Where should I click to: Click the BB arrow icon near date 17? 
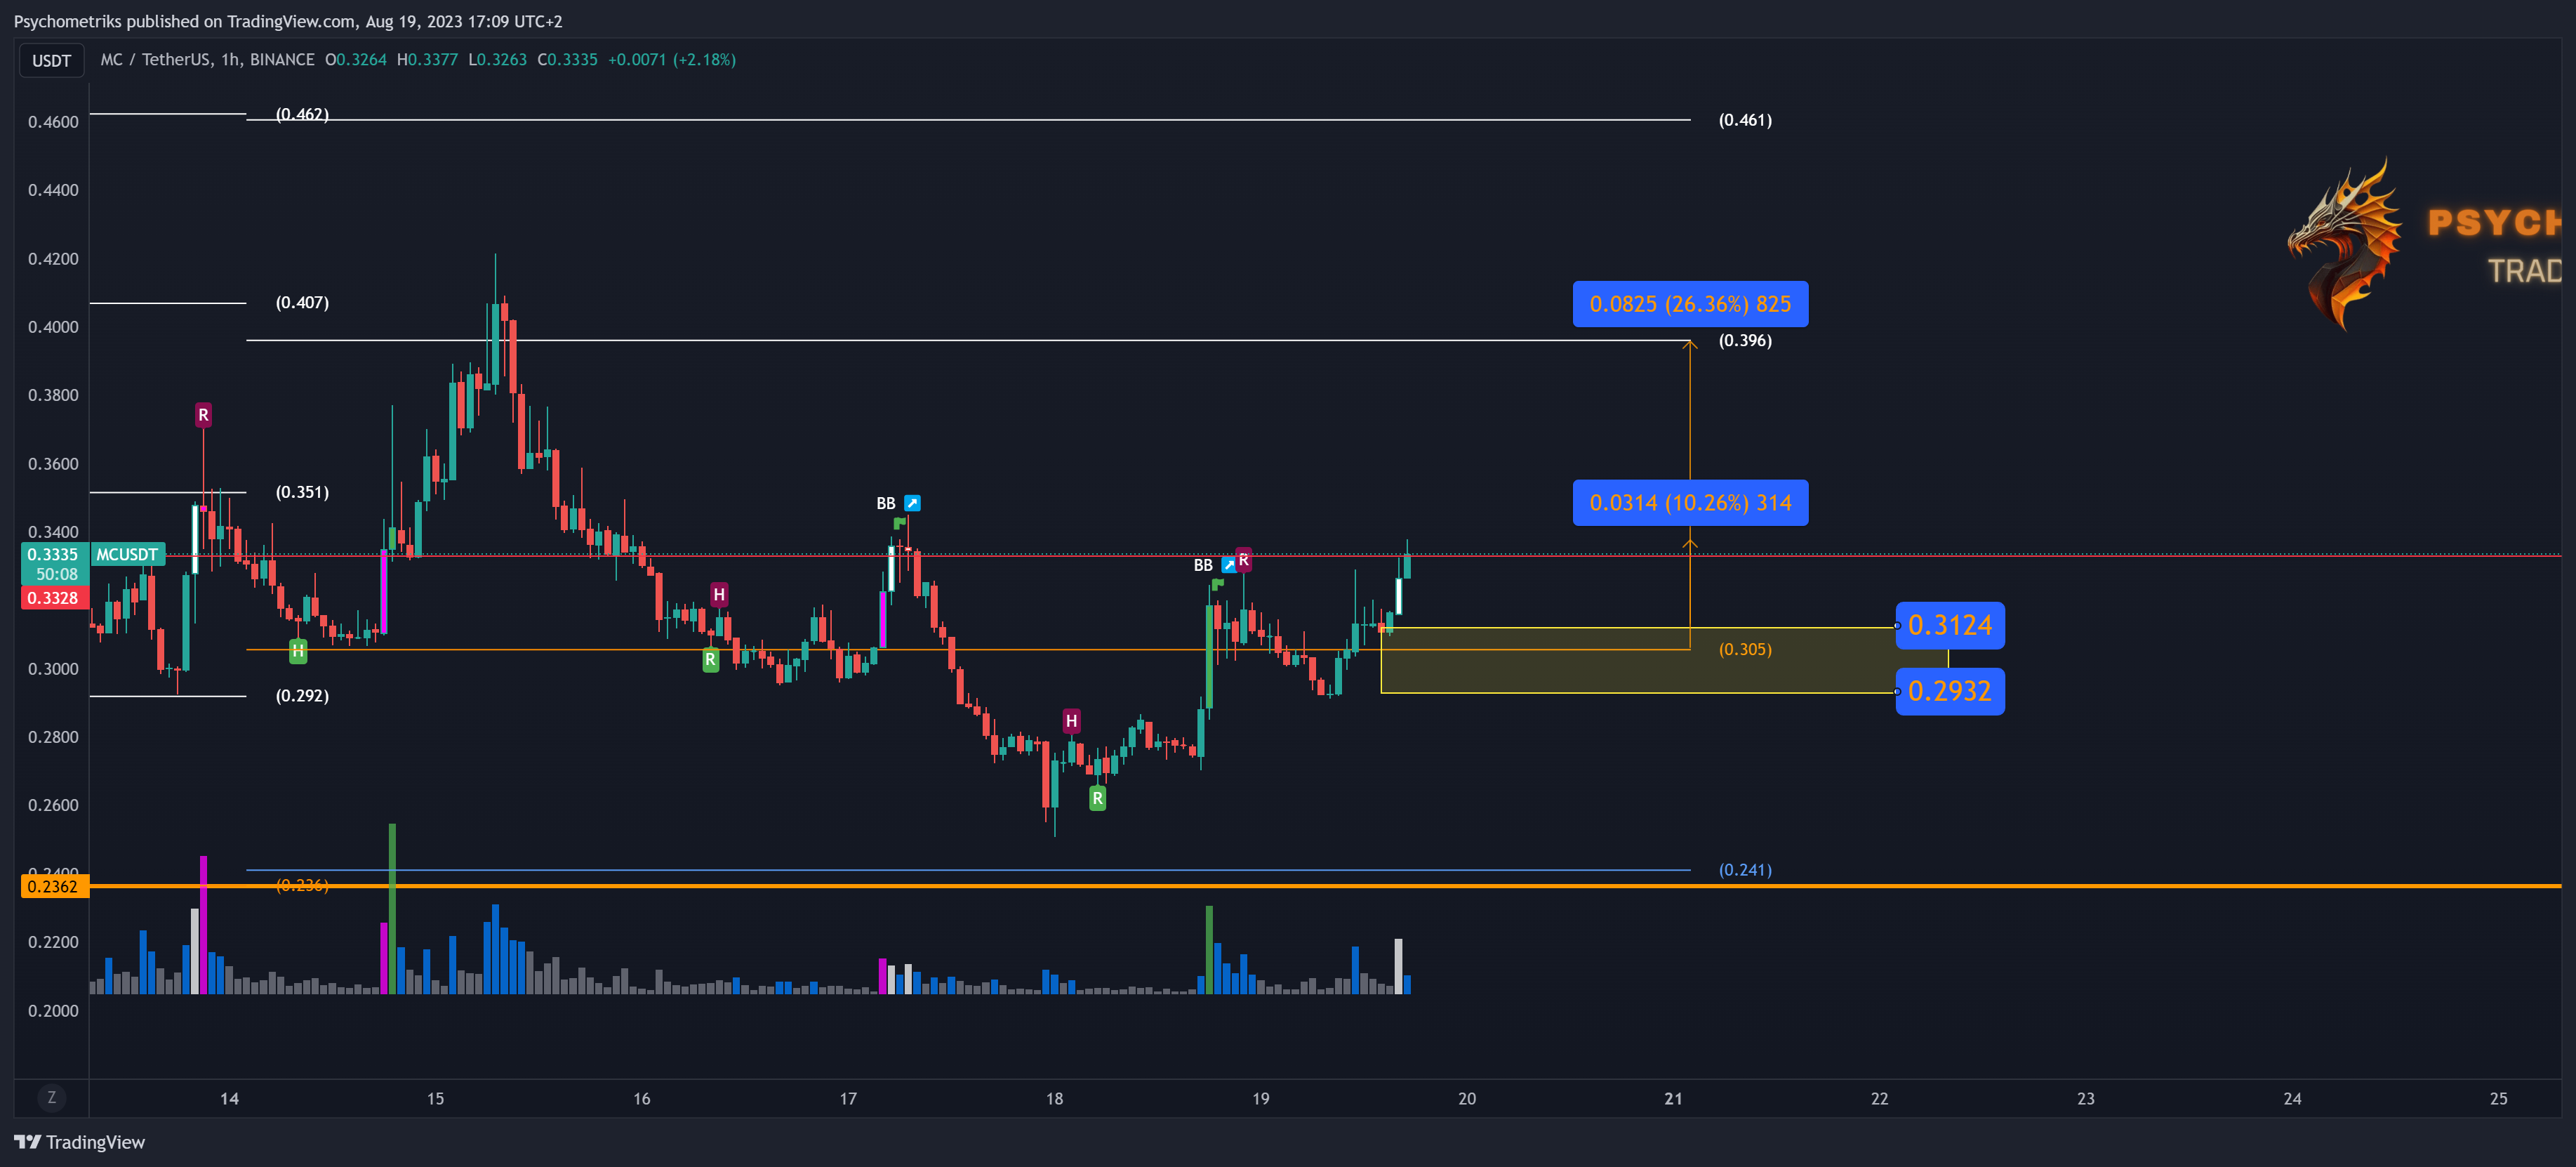[x=912, y=503]
